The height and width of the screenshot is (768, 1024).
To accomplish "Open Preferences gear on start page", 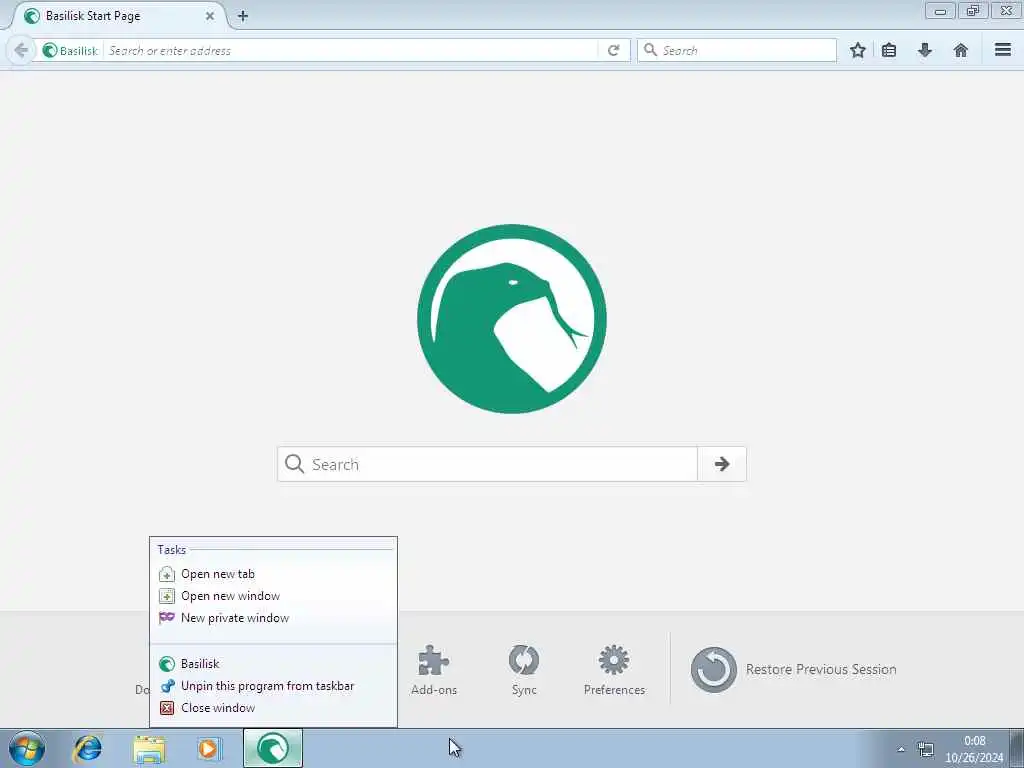I will [614, 670].
